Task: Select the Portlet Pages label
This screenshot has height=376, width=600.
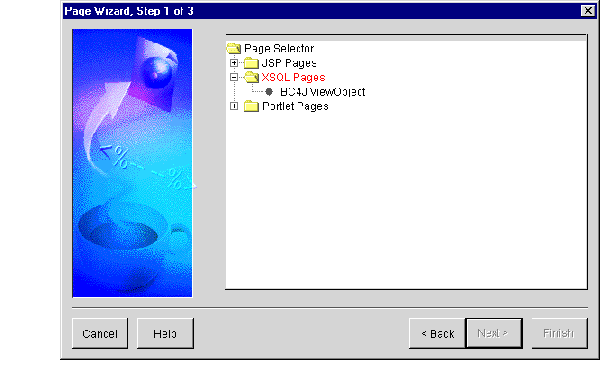Action: click(295, 106)
